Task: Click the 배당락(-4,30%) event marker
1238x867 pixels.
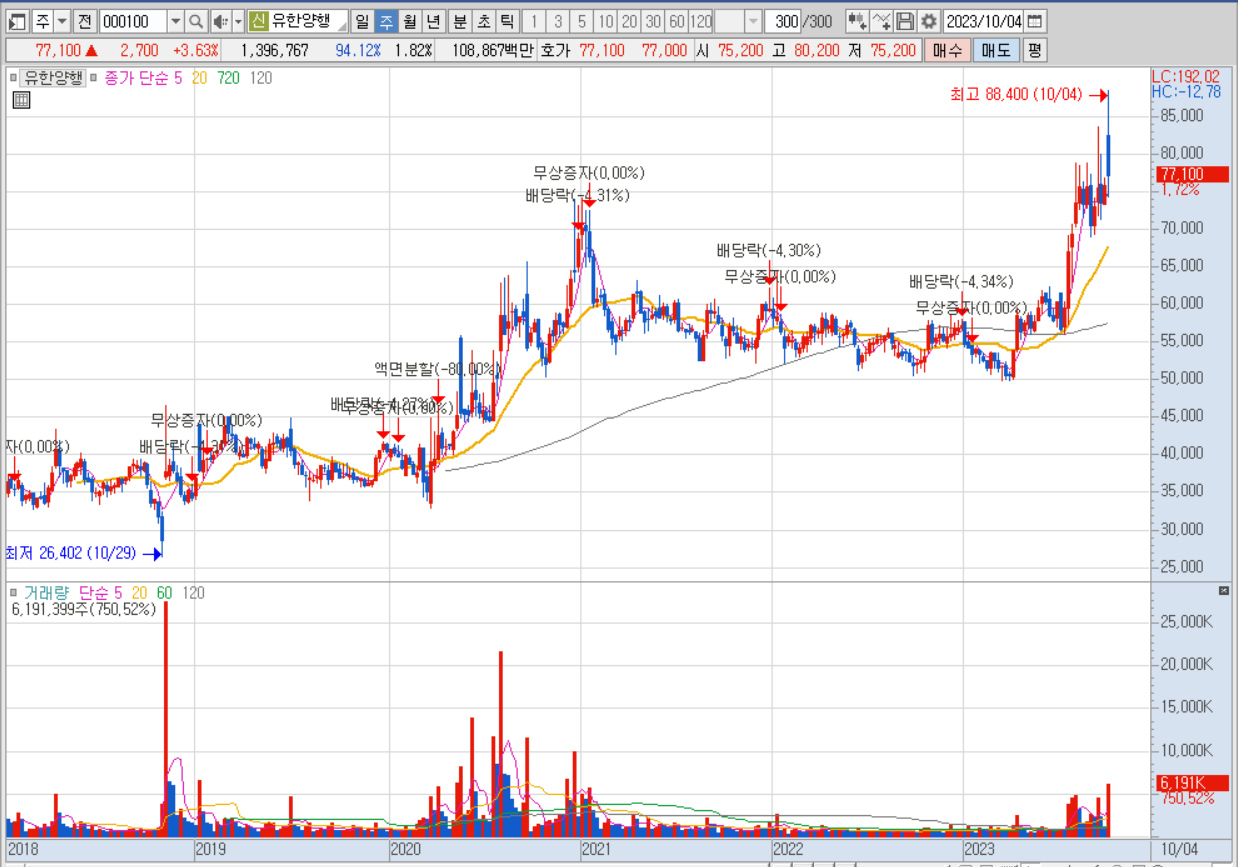Action: click(768, 250)
